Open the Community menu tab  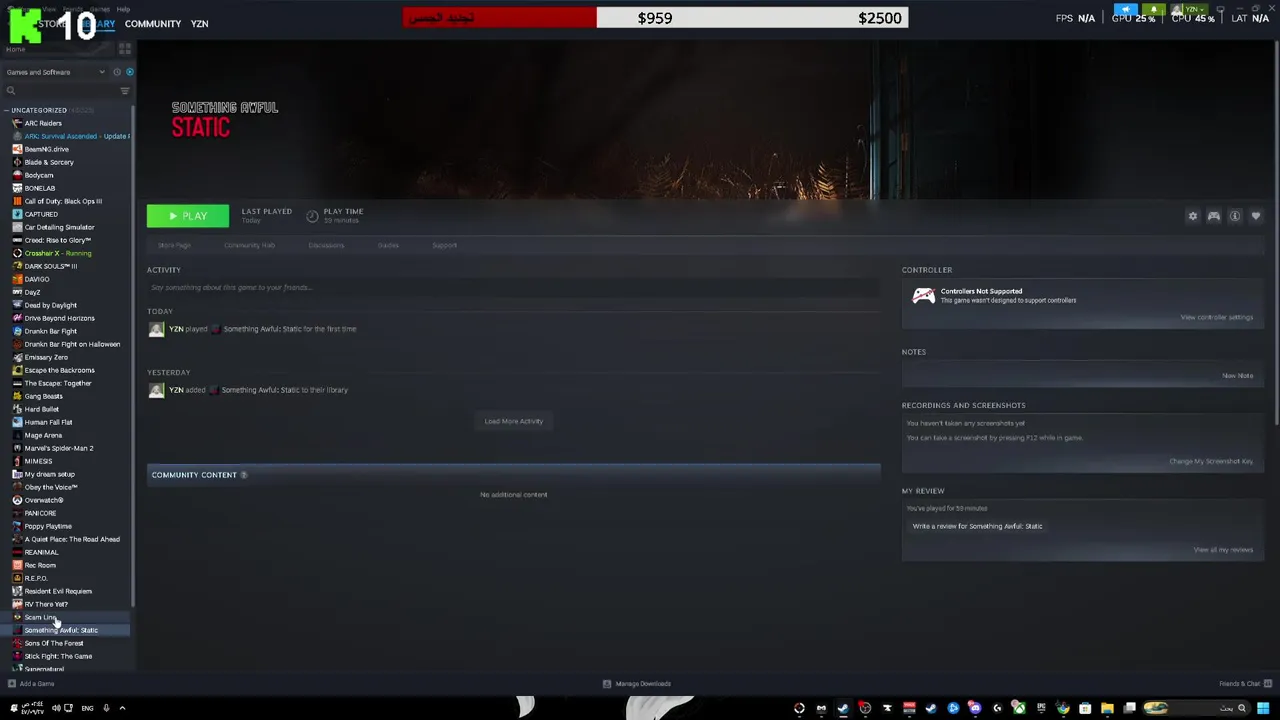(153, 24)
